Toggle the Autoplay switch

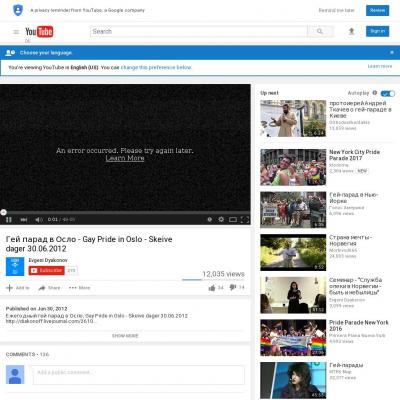[388, 93]
